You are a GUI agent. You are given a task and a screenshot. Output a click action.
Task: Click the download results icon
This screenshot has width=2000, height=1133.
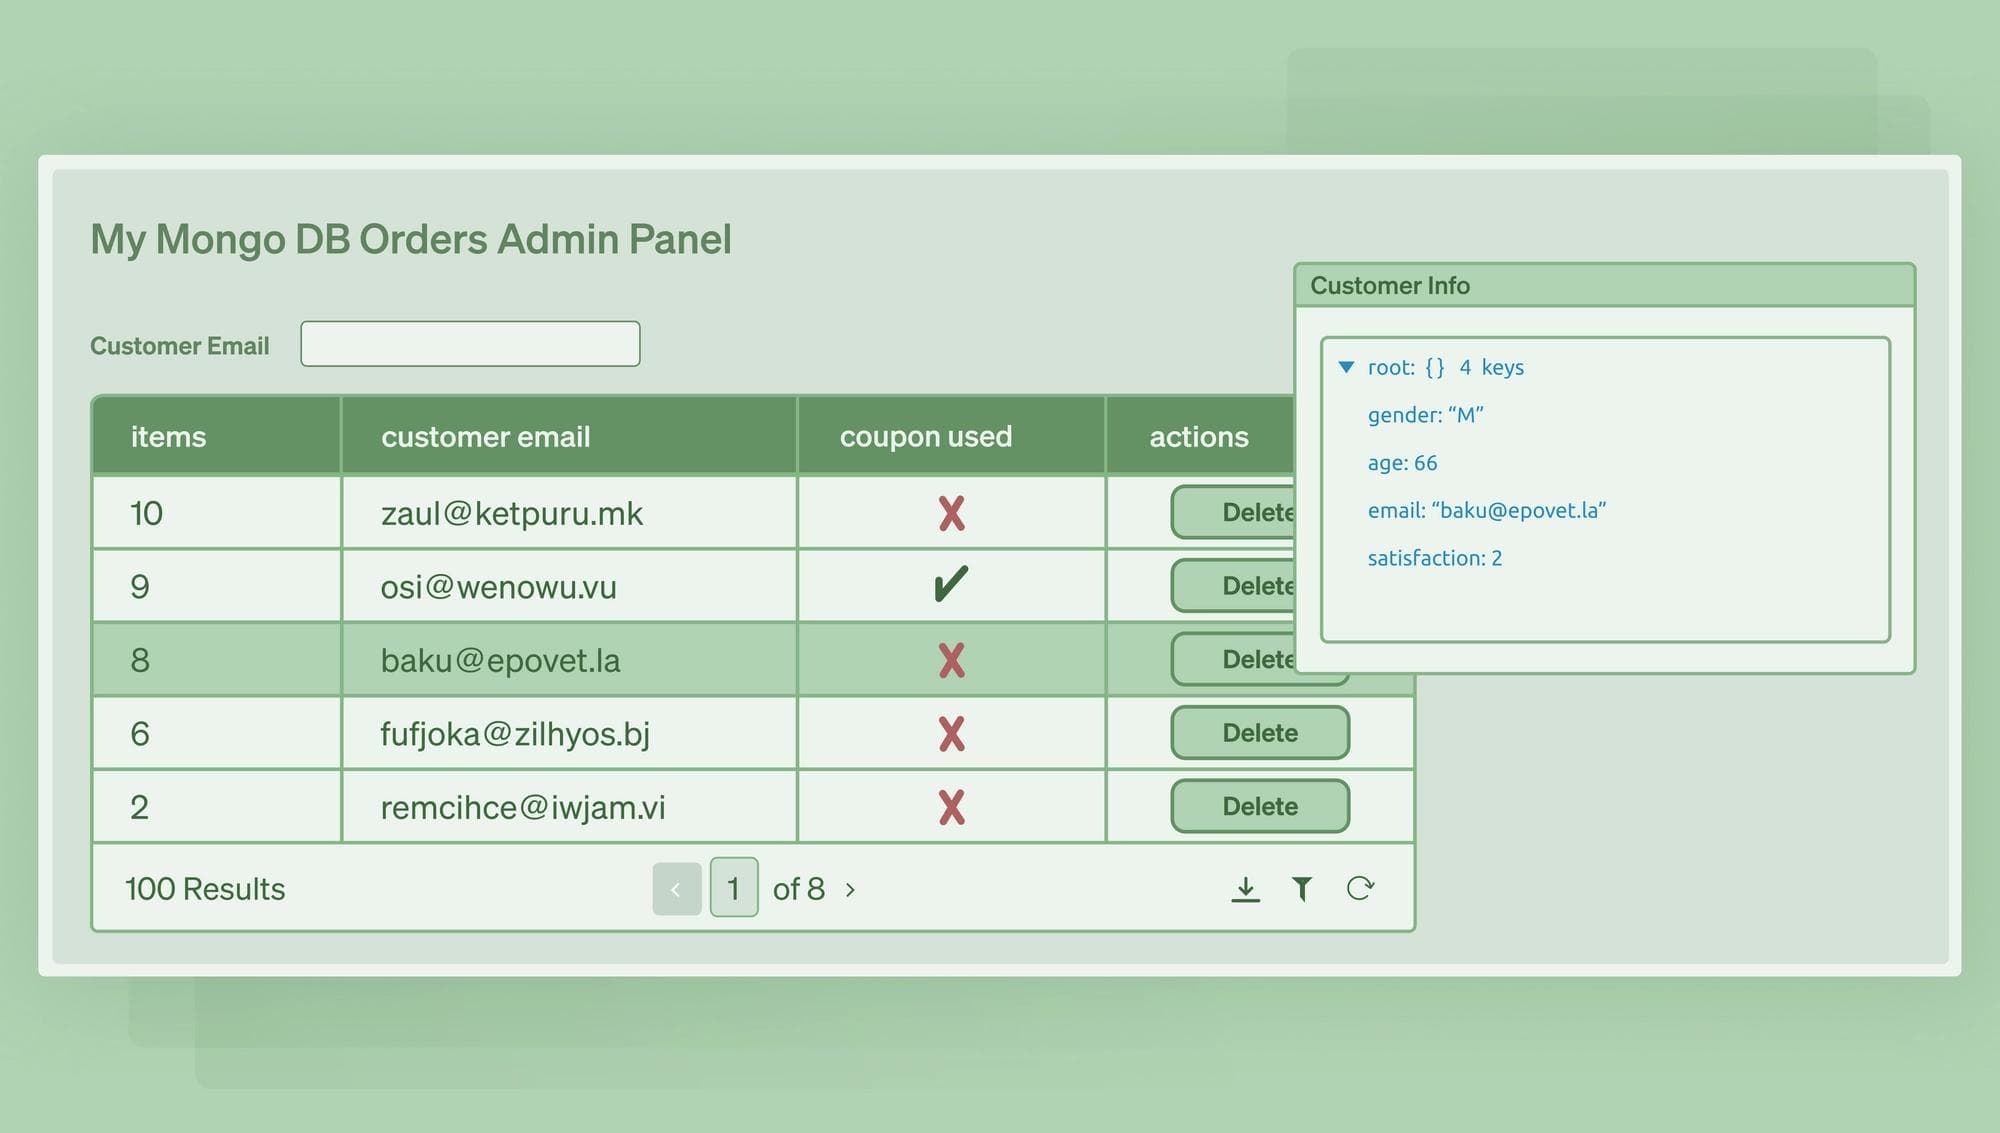click(1246, 887)
